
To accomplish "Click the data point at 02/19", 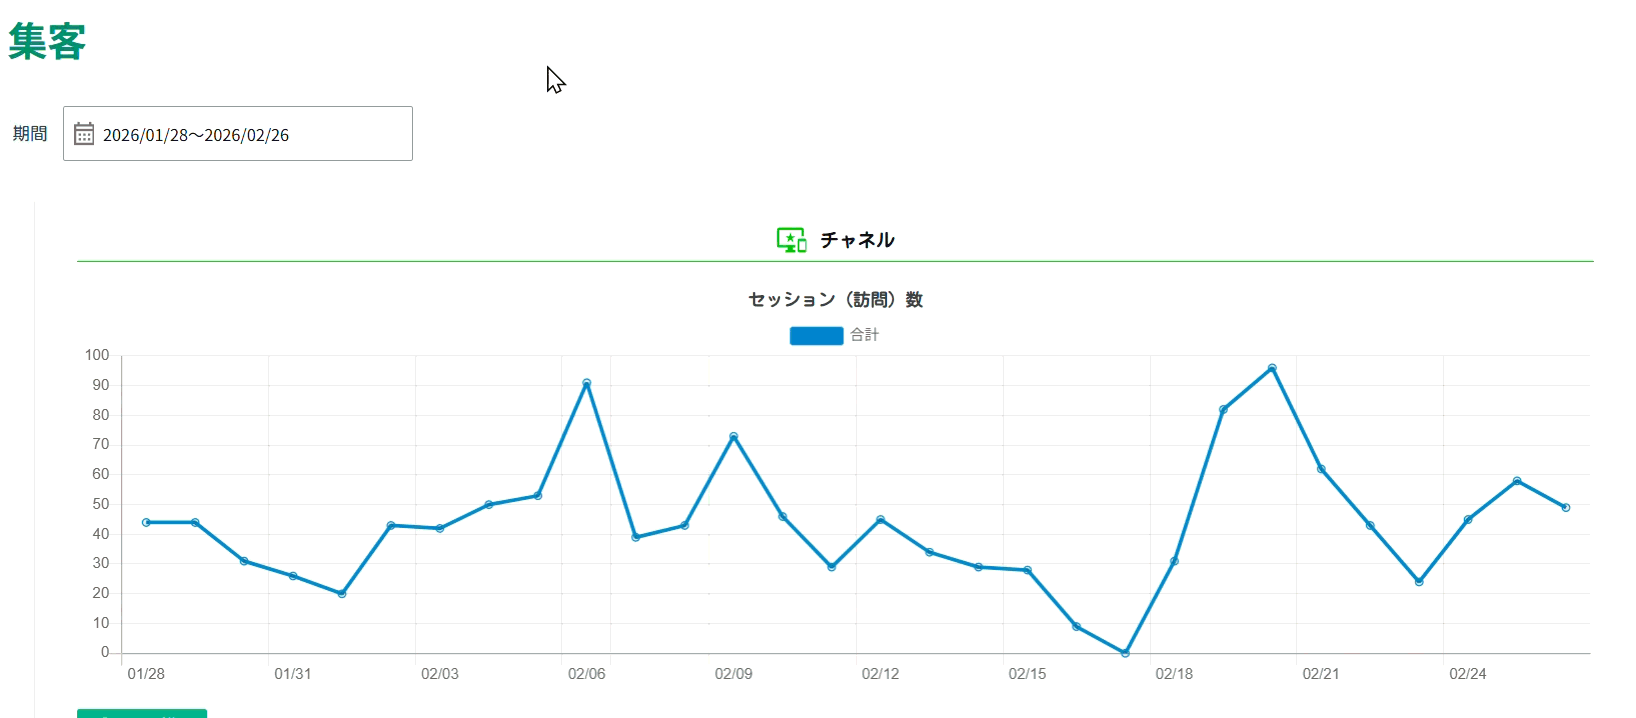I will [1223, 409].
